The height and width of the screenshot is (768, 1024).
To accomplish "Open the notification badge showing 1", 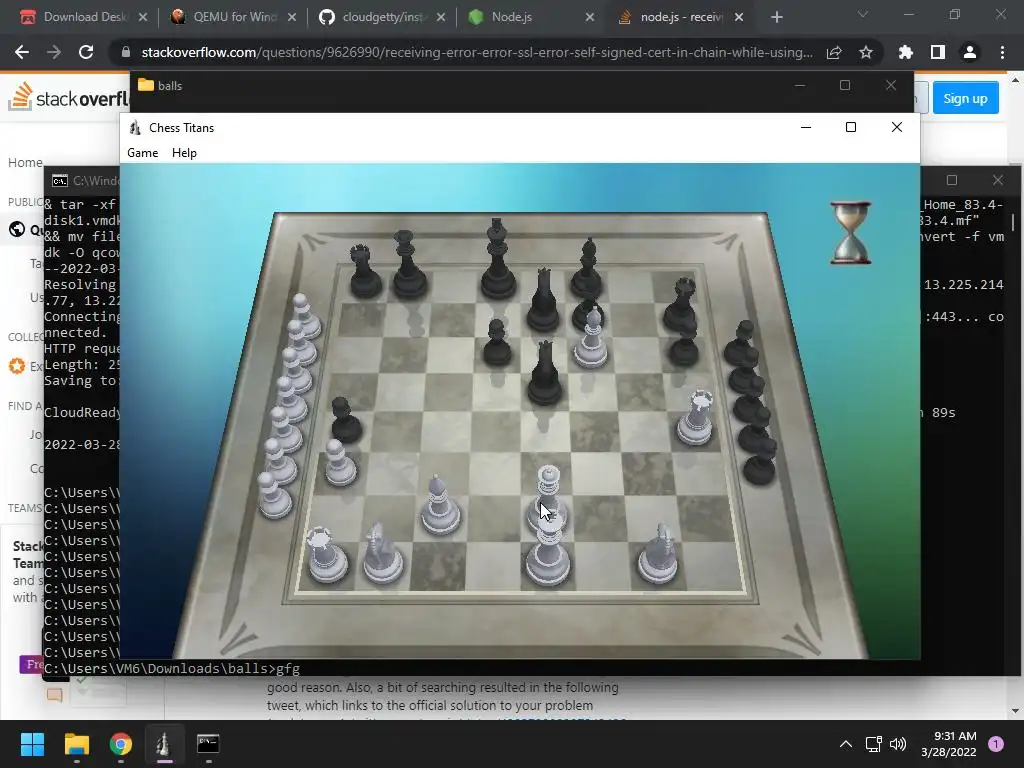I will pos(996,744).
